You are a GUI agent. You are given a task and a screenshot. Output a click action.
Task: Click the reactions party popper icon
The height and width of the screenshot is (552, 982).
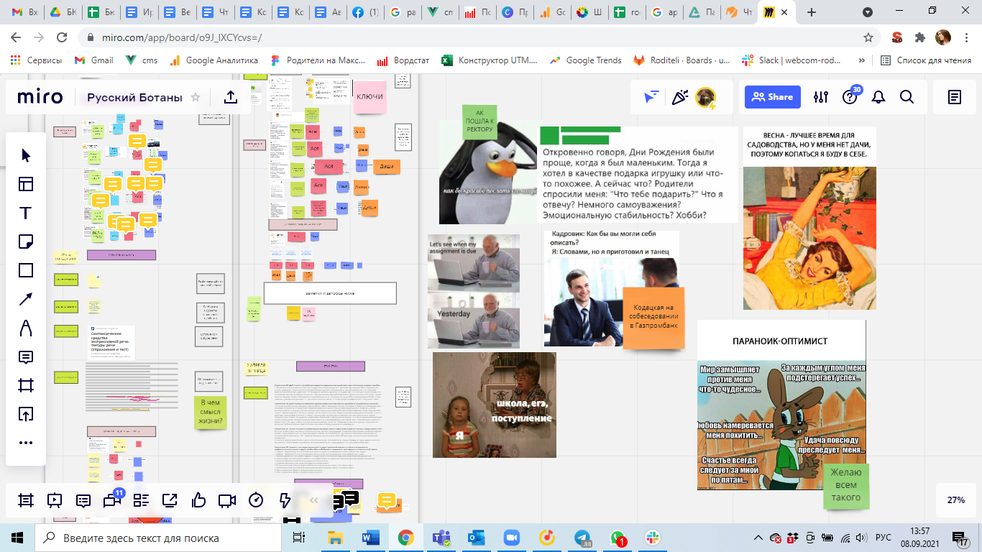pos(680,97)
